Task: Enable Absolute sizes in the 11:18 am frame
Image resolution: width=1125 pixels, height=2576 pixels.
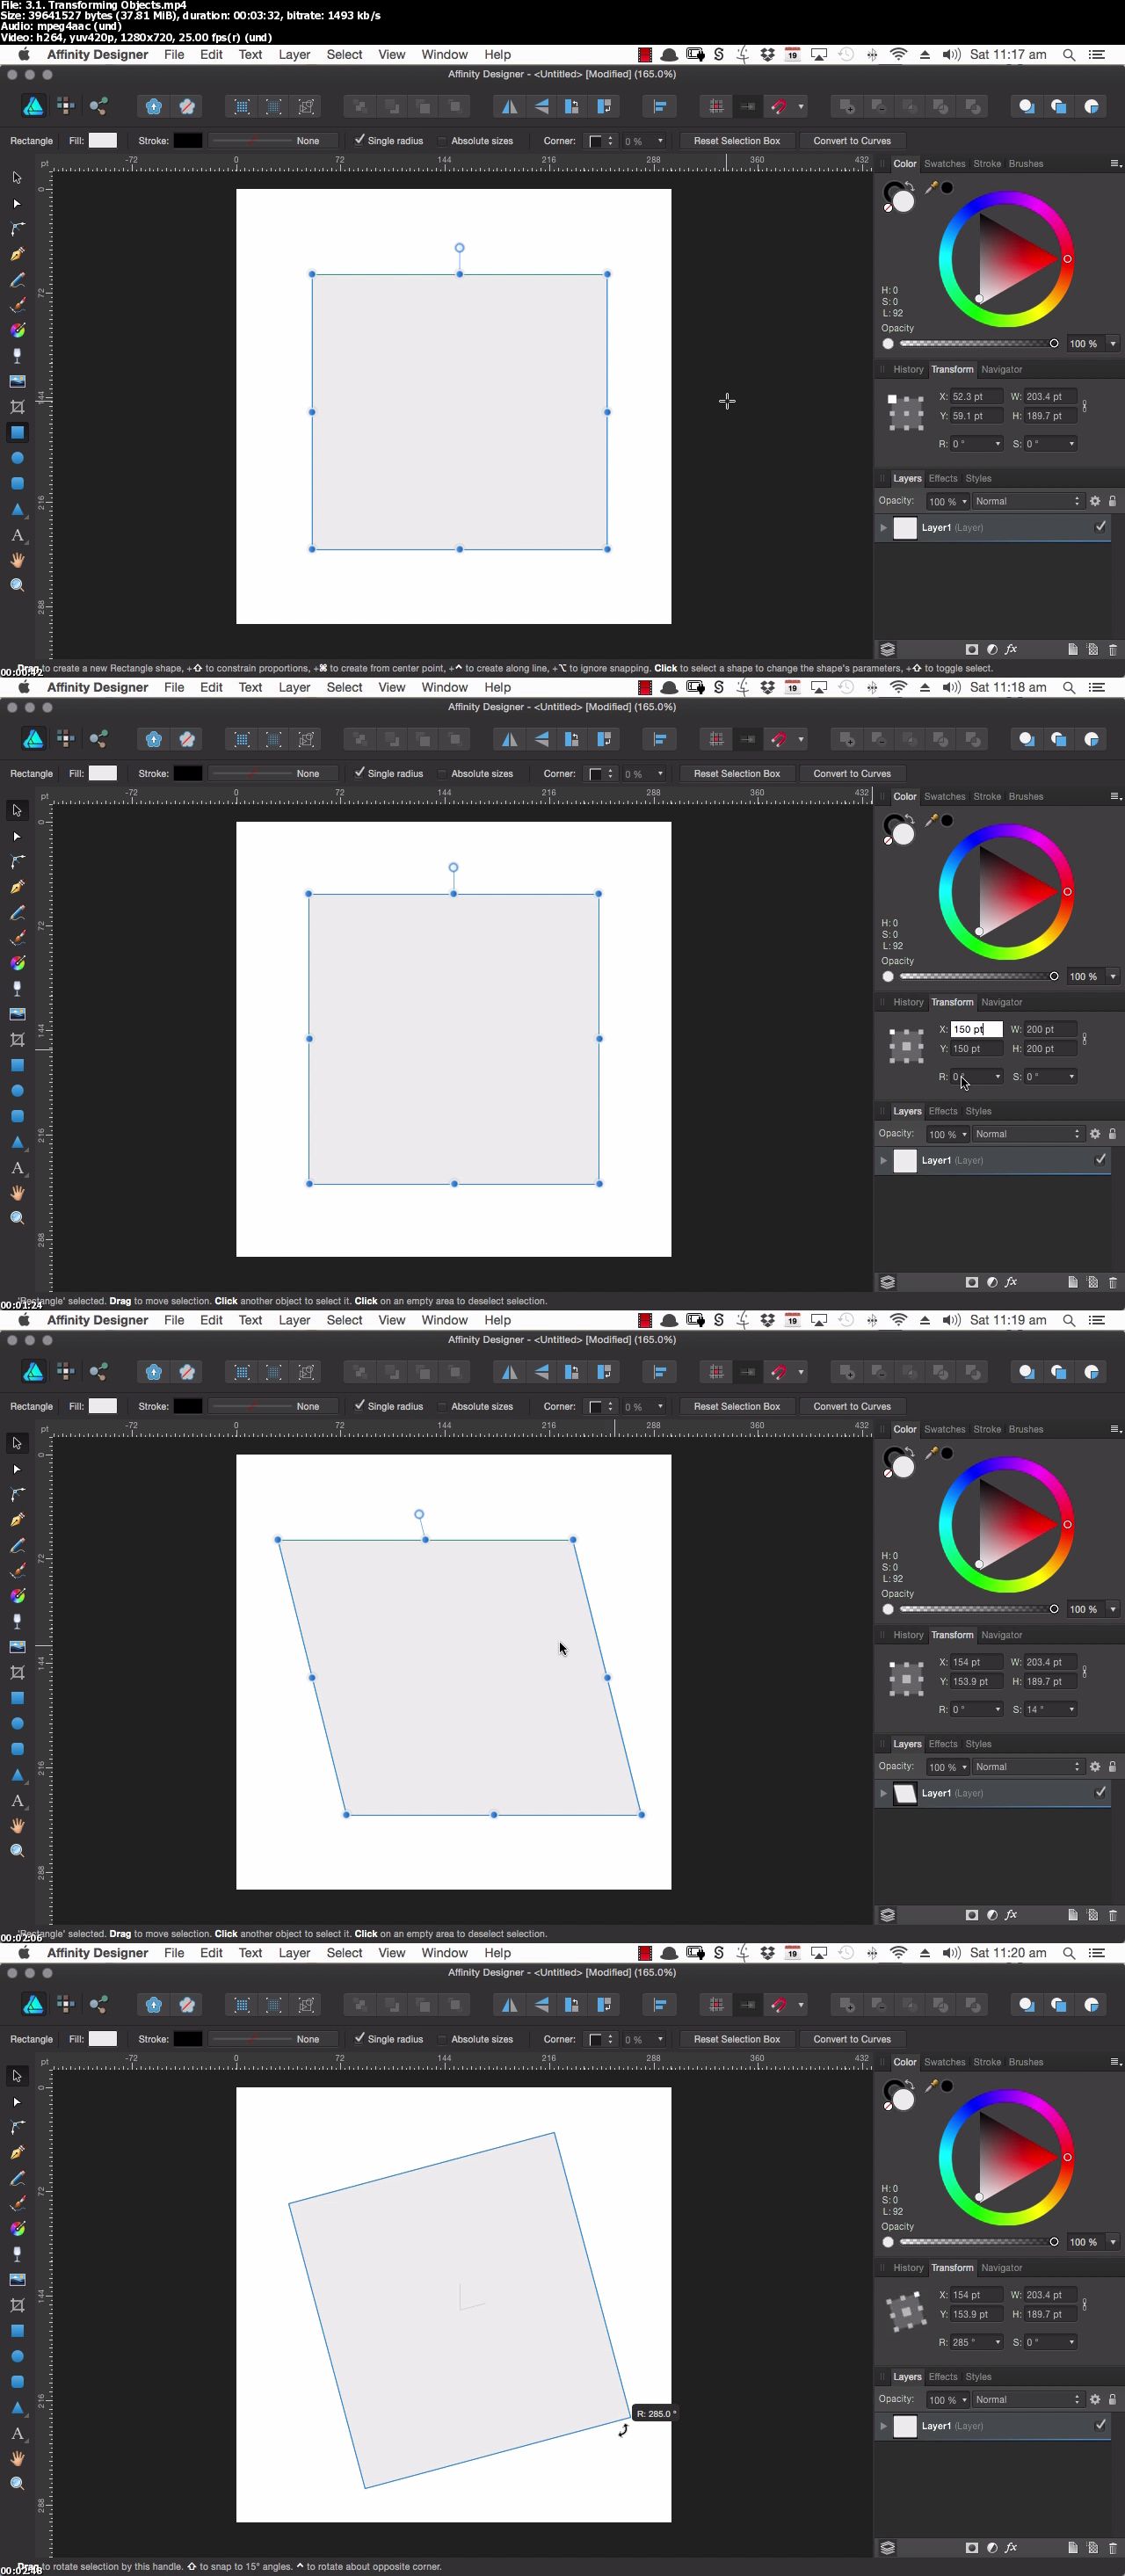Action: coord(443,774)
